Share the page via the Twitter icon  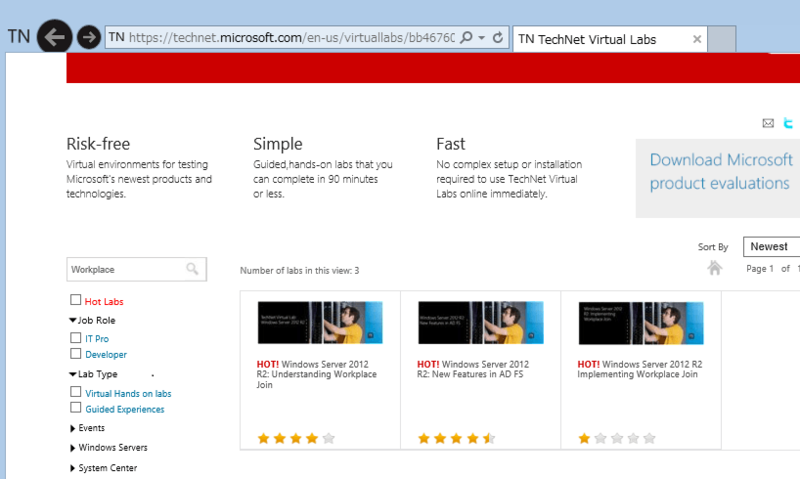pyautogui.click(x=789, y=123)
